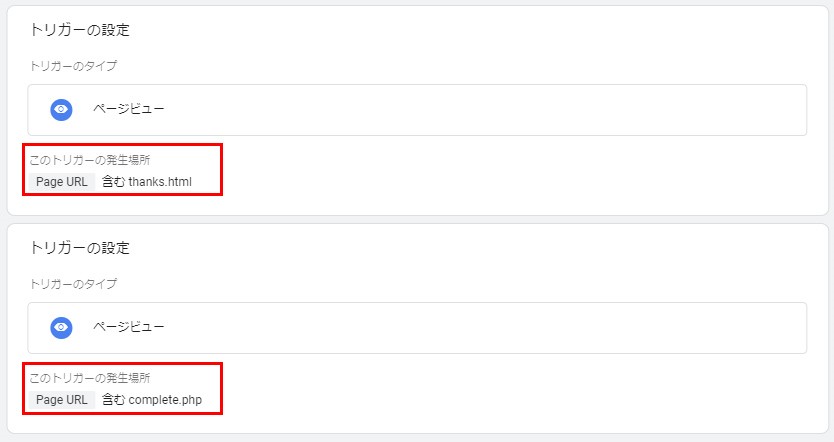The image size is (834, 442).
Task: Click このトリガーの発生場所 label above thanks.html
Action: pos(90,160)
